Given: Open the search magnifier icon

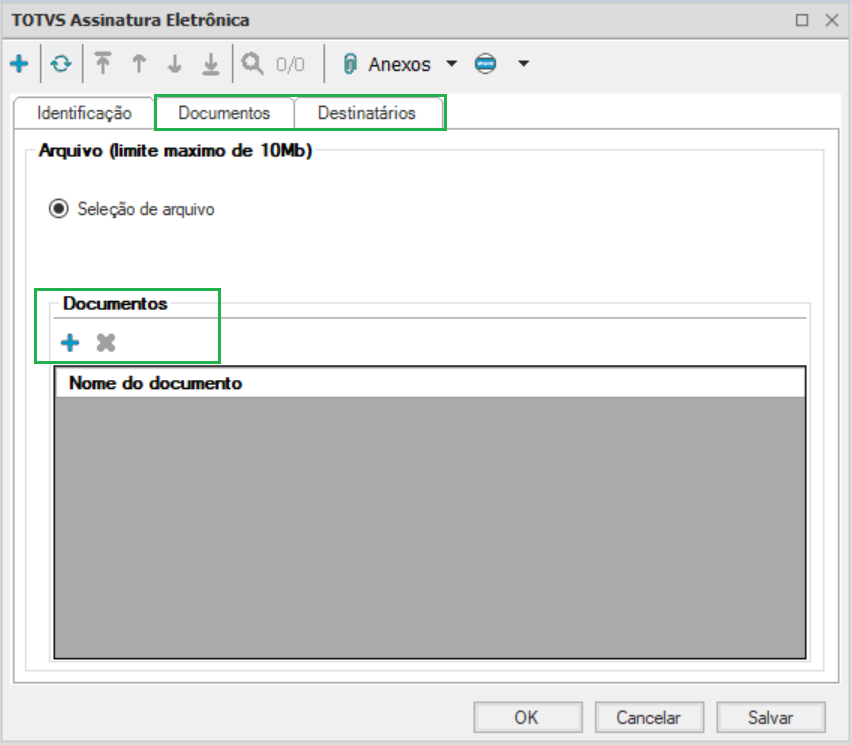Looking at the screenshot, I should (x=253, y=64).
